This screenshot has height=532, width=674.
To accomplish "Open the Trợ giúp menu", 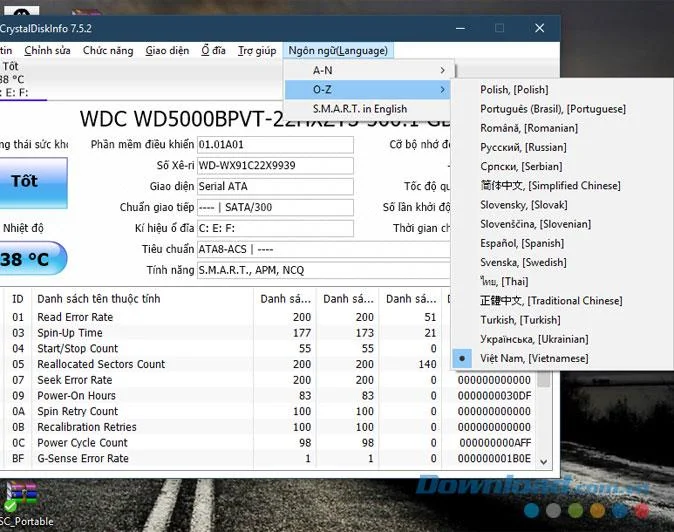I will point(257,51).
